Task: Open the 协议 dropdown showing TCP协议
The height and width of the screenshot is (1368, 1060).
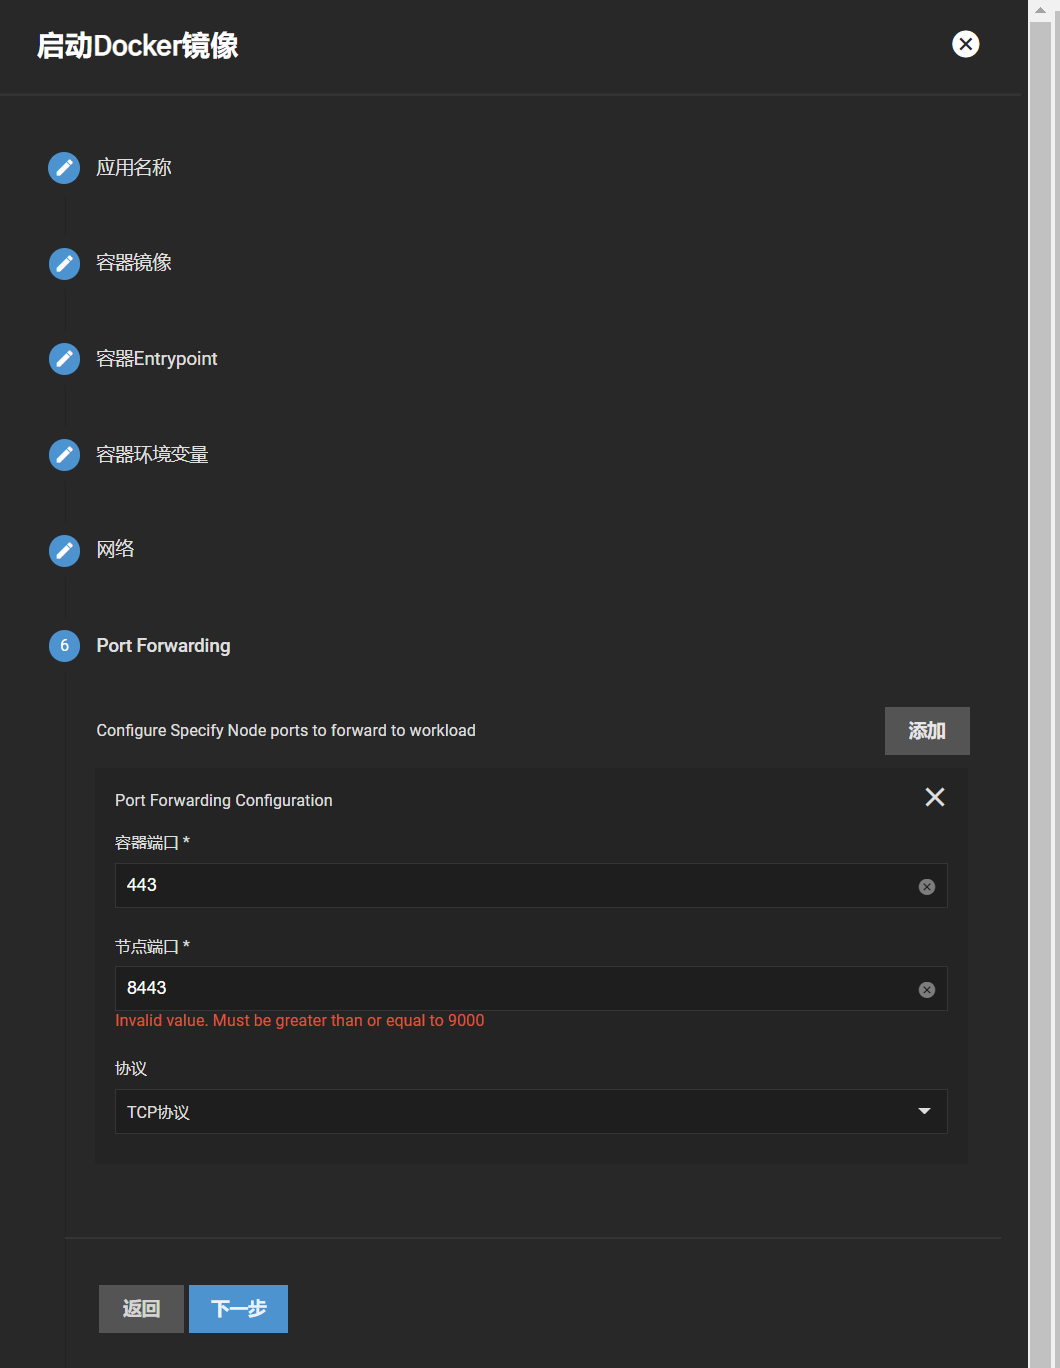Action: (x=530, y=1112)
